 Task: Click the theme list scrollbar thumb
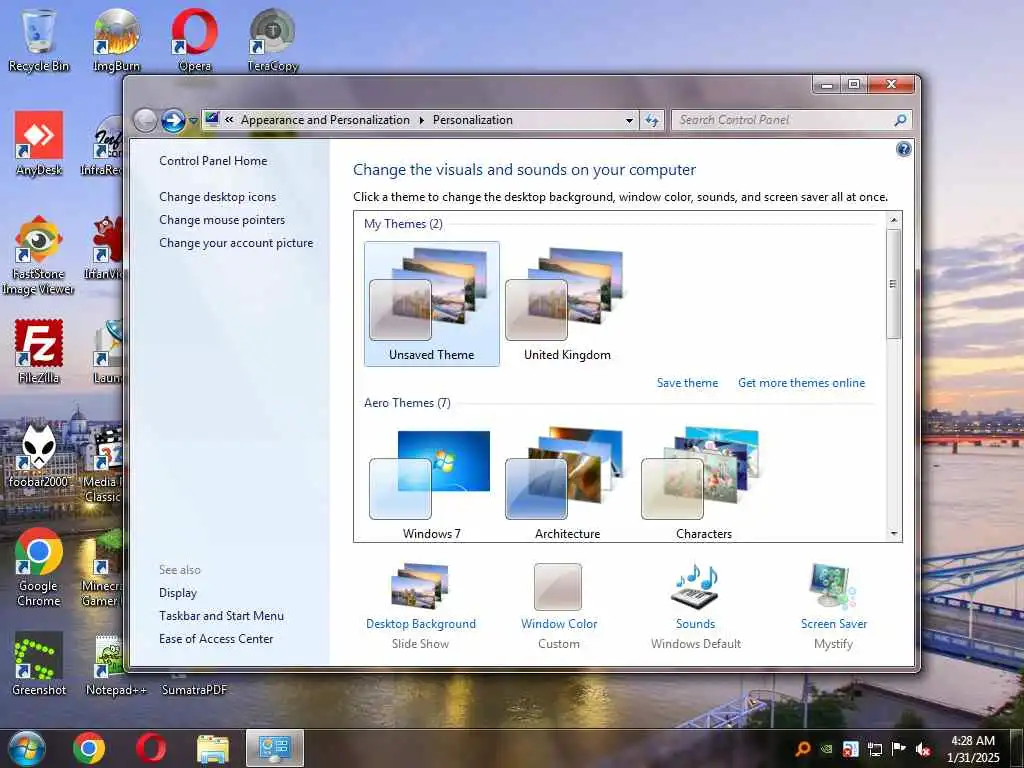pyautogui.click(x=893, y=283)
